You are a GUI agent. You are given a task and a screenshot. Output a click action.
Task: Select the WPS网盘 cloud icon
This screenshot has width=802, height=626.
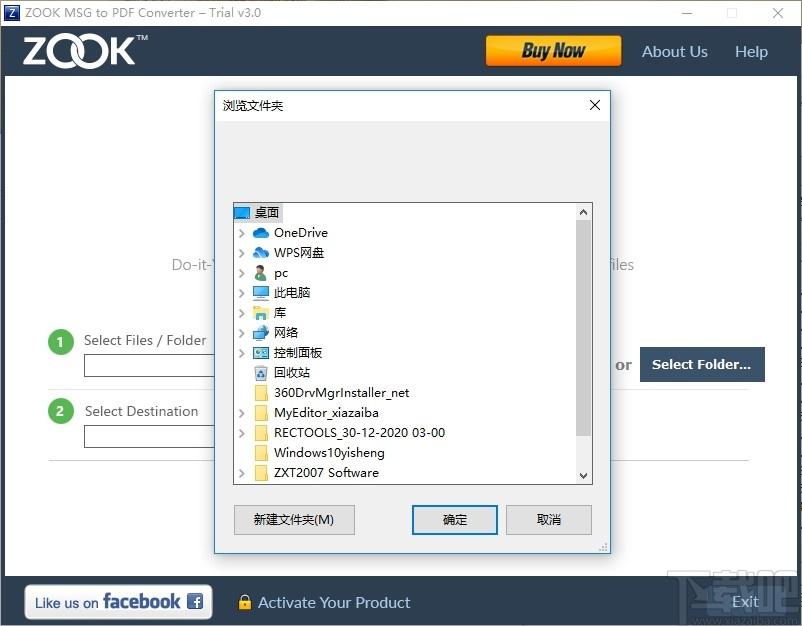261,253
